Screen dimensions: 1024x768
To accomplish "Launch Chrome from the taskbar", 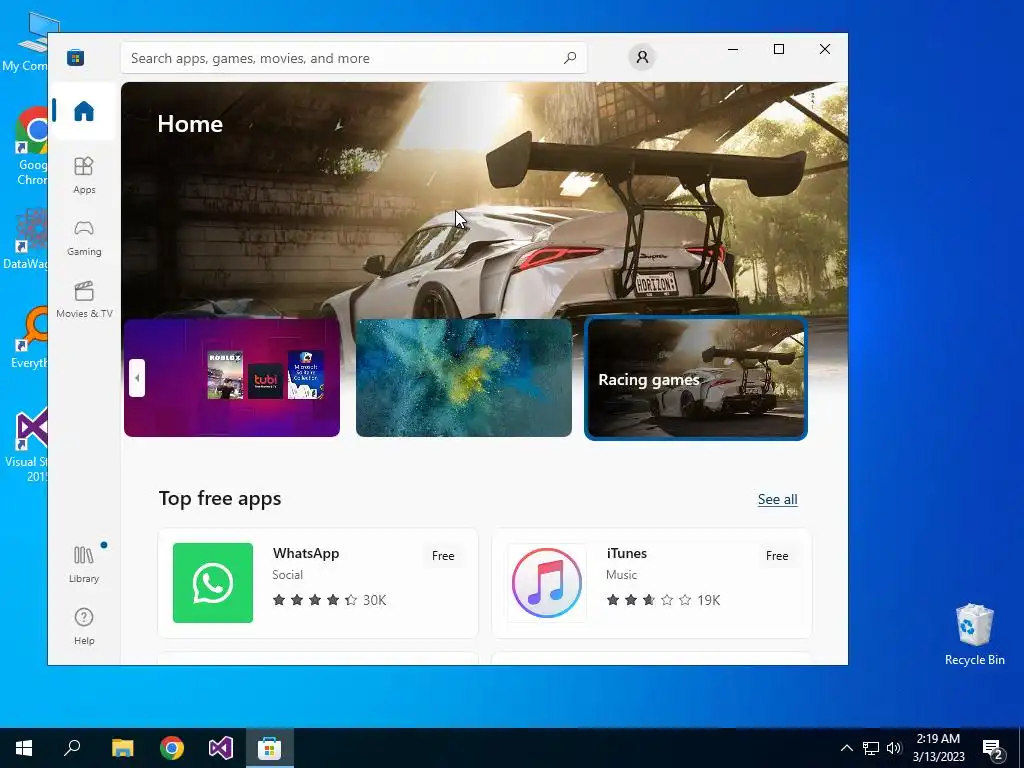I will pos(172,748).
